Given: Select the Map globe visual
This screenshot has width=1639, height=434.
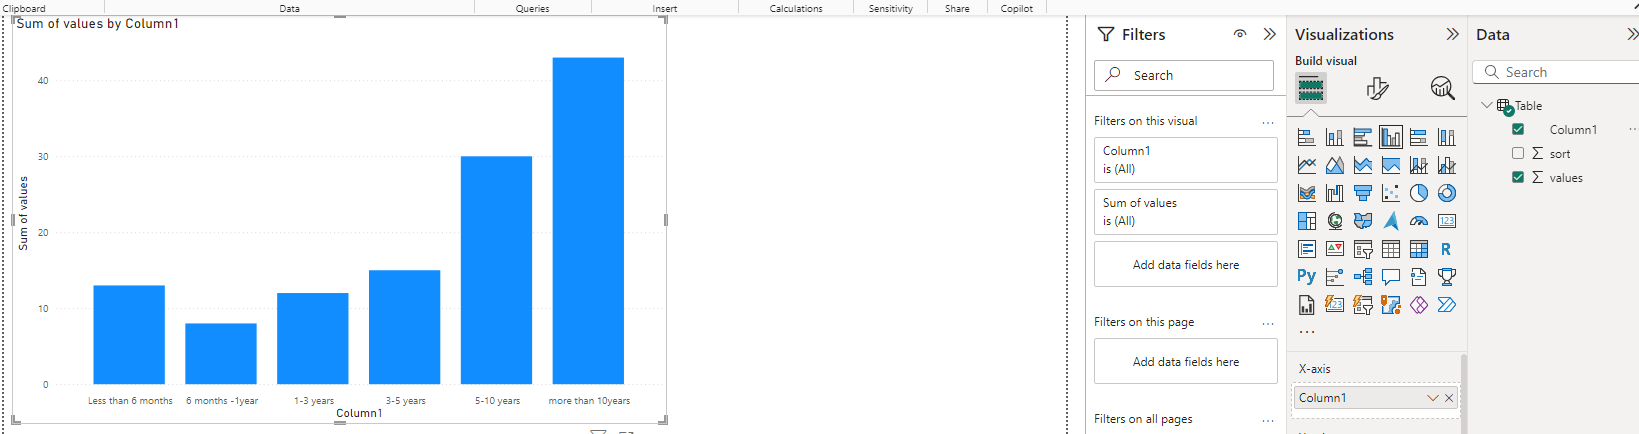Looking at the screenshot, I should (x=1335, y=221).
